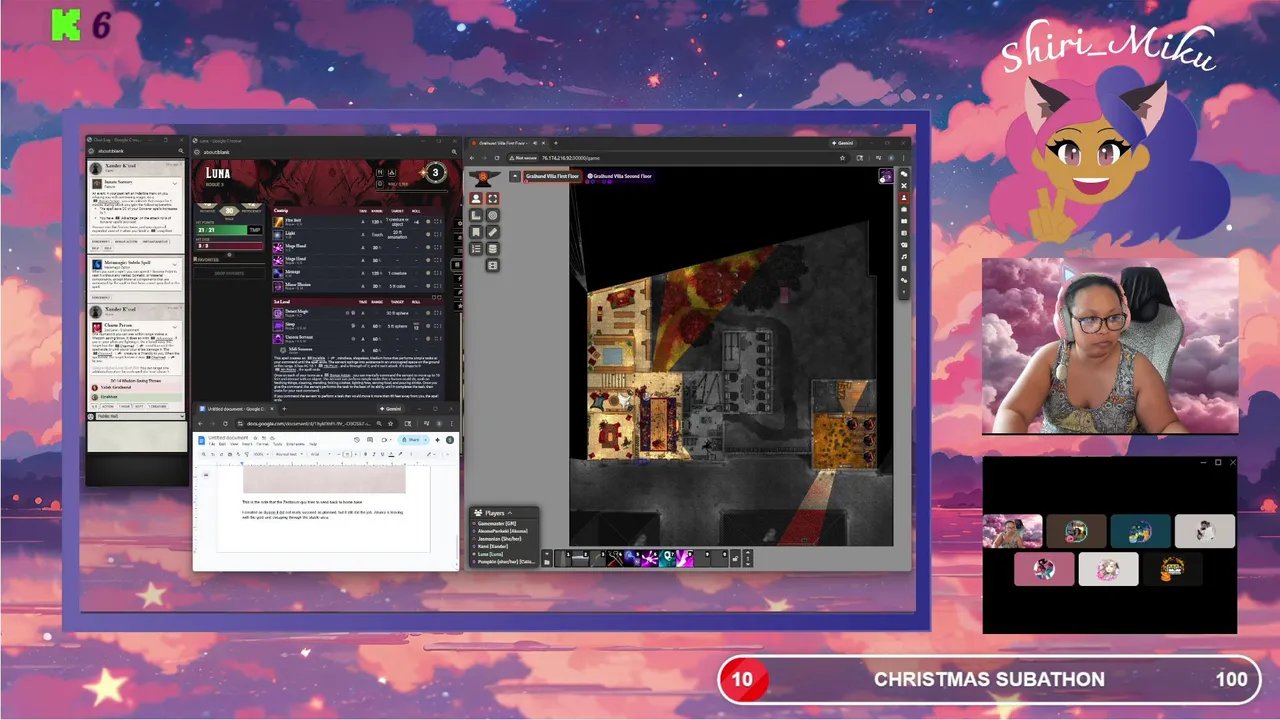Toggle italic in Google Docs toolbar
Viewport: 1280px width, 720px height.
pos(374,454)
